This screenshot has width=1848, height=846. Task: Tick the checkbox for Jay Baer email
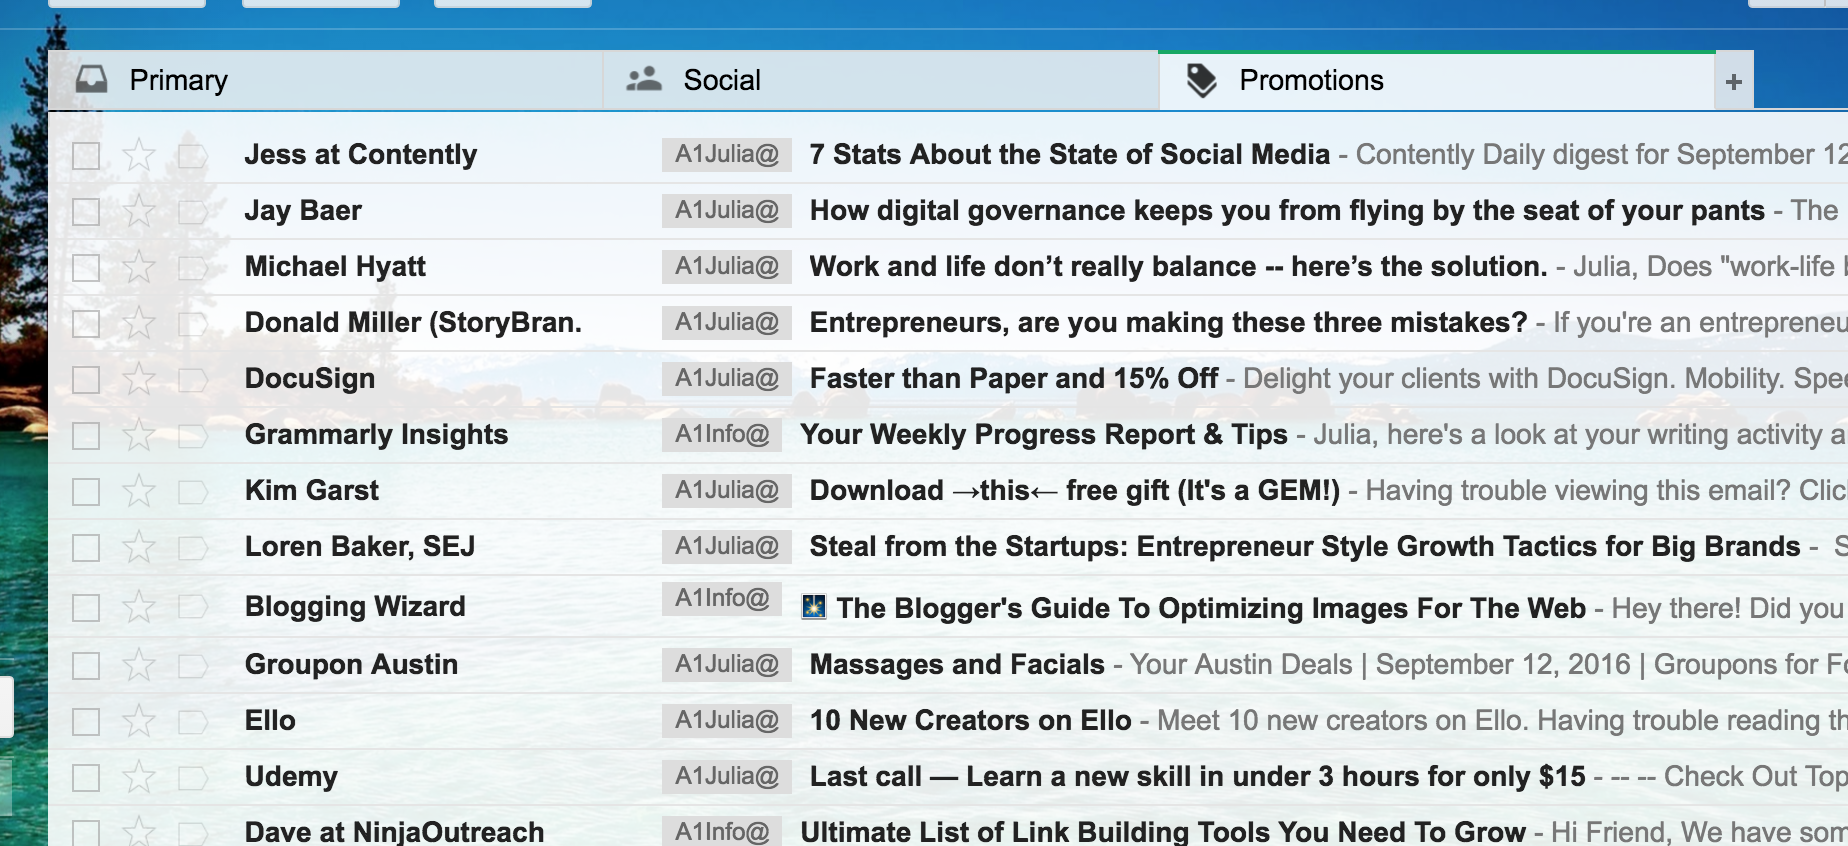click(x=86, y=212)
